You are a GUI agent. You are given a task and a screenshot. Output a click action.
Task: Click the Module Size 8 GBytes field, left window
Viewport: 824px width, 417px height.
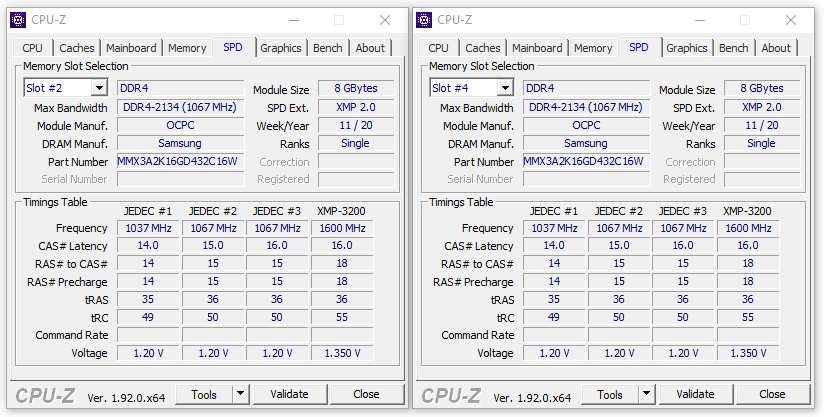coord(356,88)
